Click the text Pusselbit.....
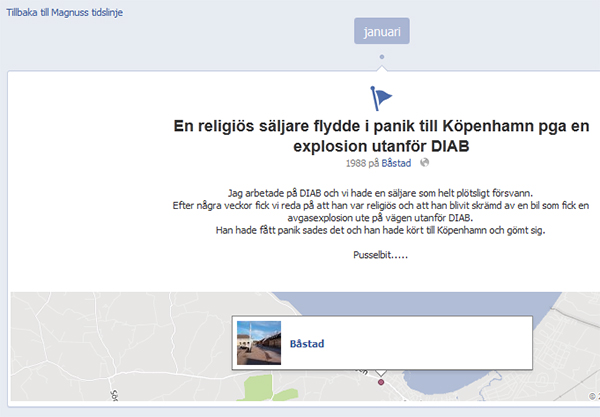Viewport: 600px width, 417px height. pyautogui.click(x=380, y=255)
